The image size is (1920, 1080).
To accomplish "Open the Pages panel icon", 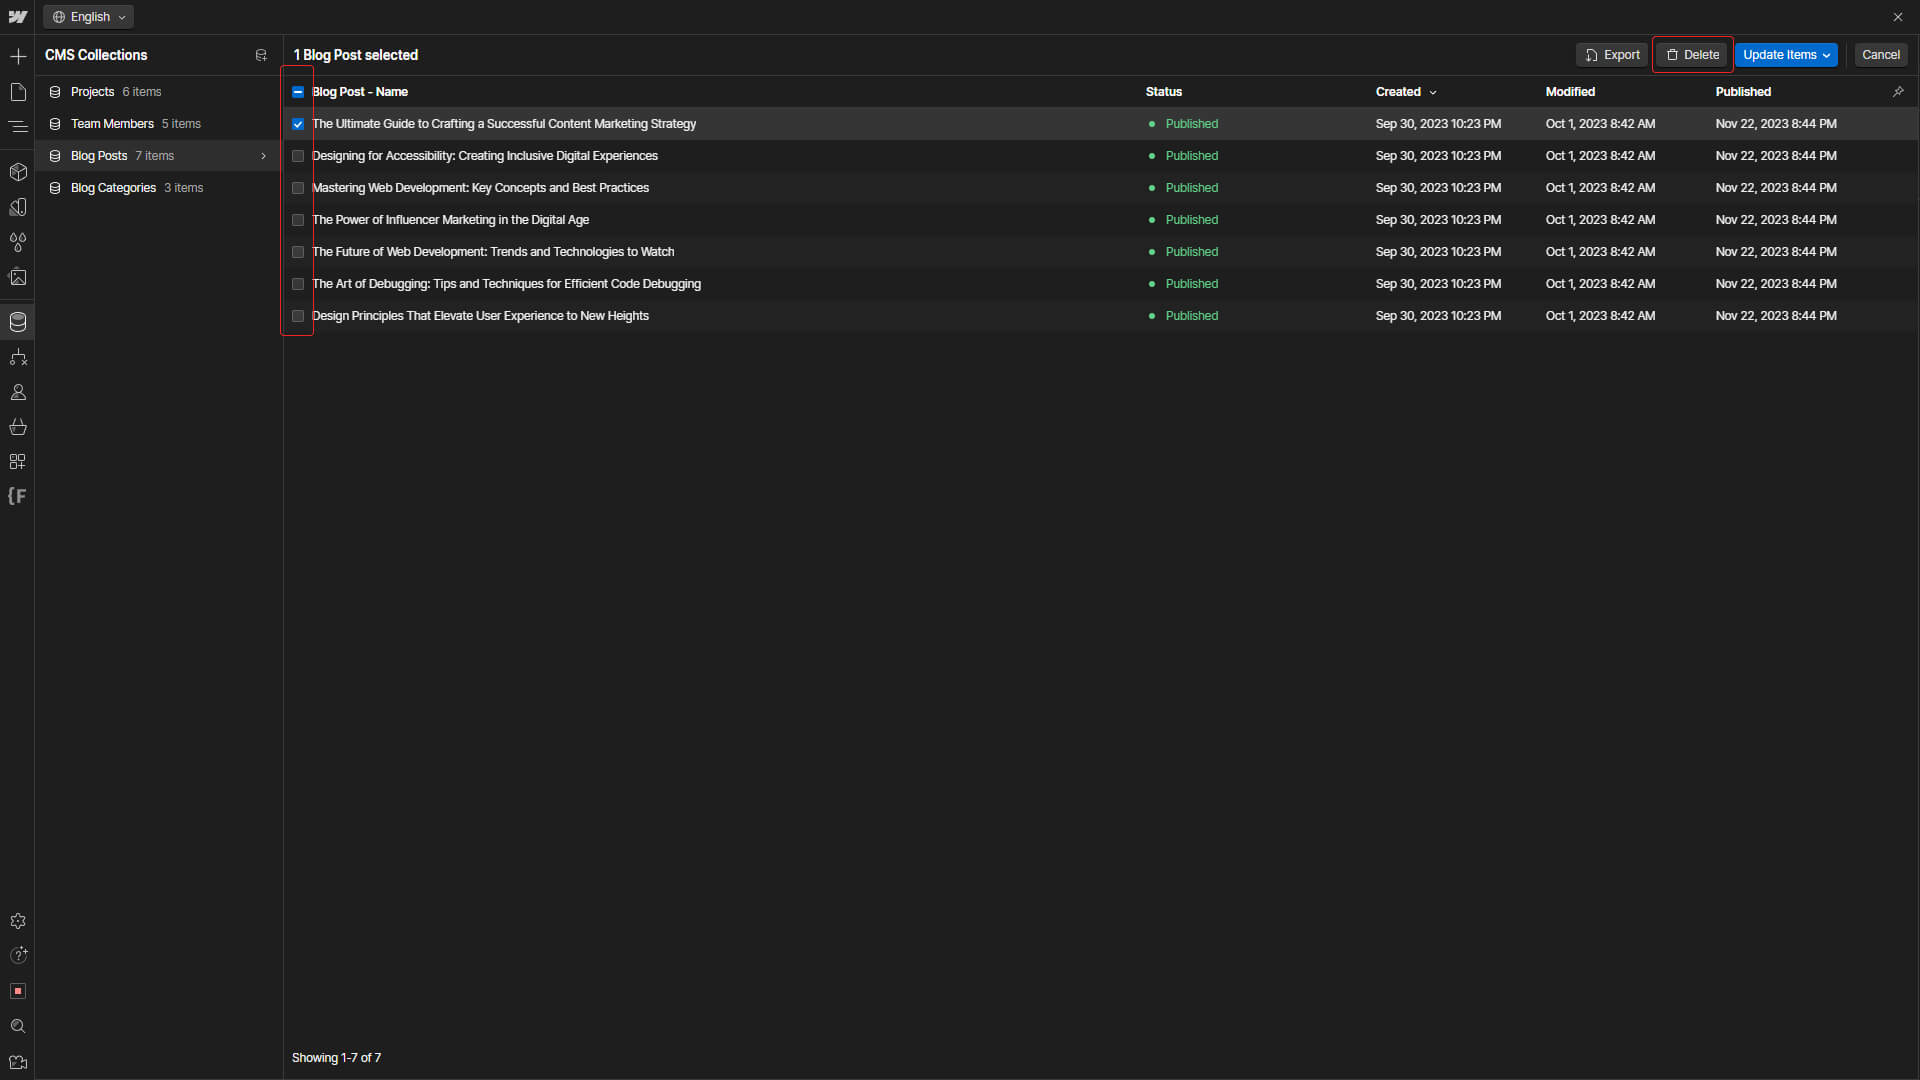I will tap(18, 92).
